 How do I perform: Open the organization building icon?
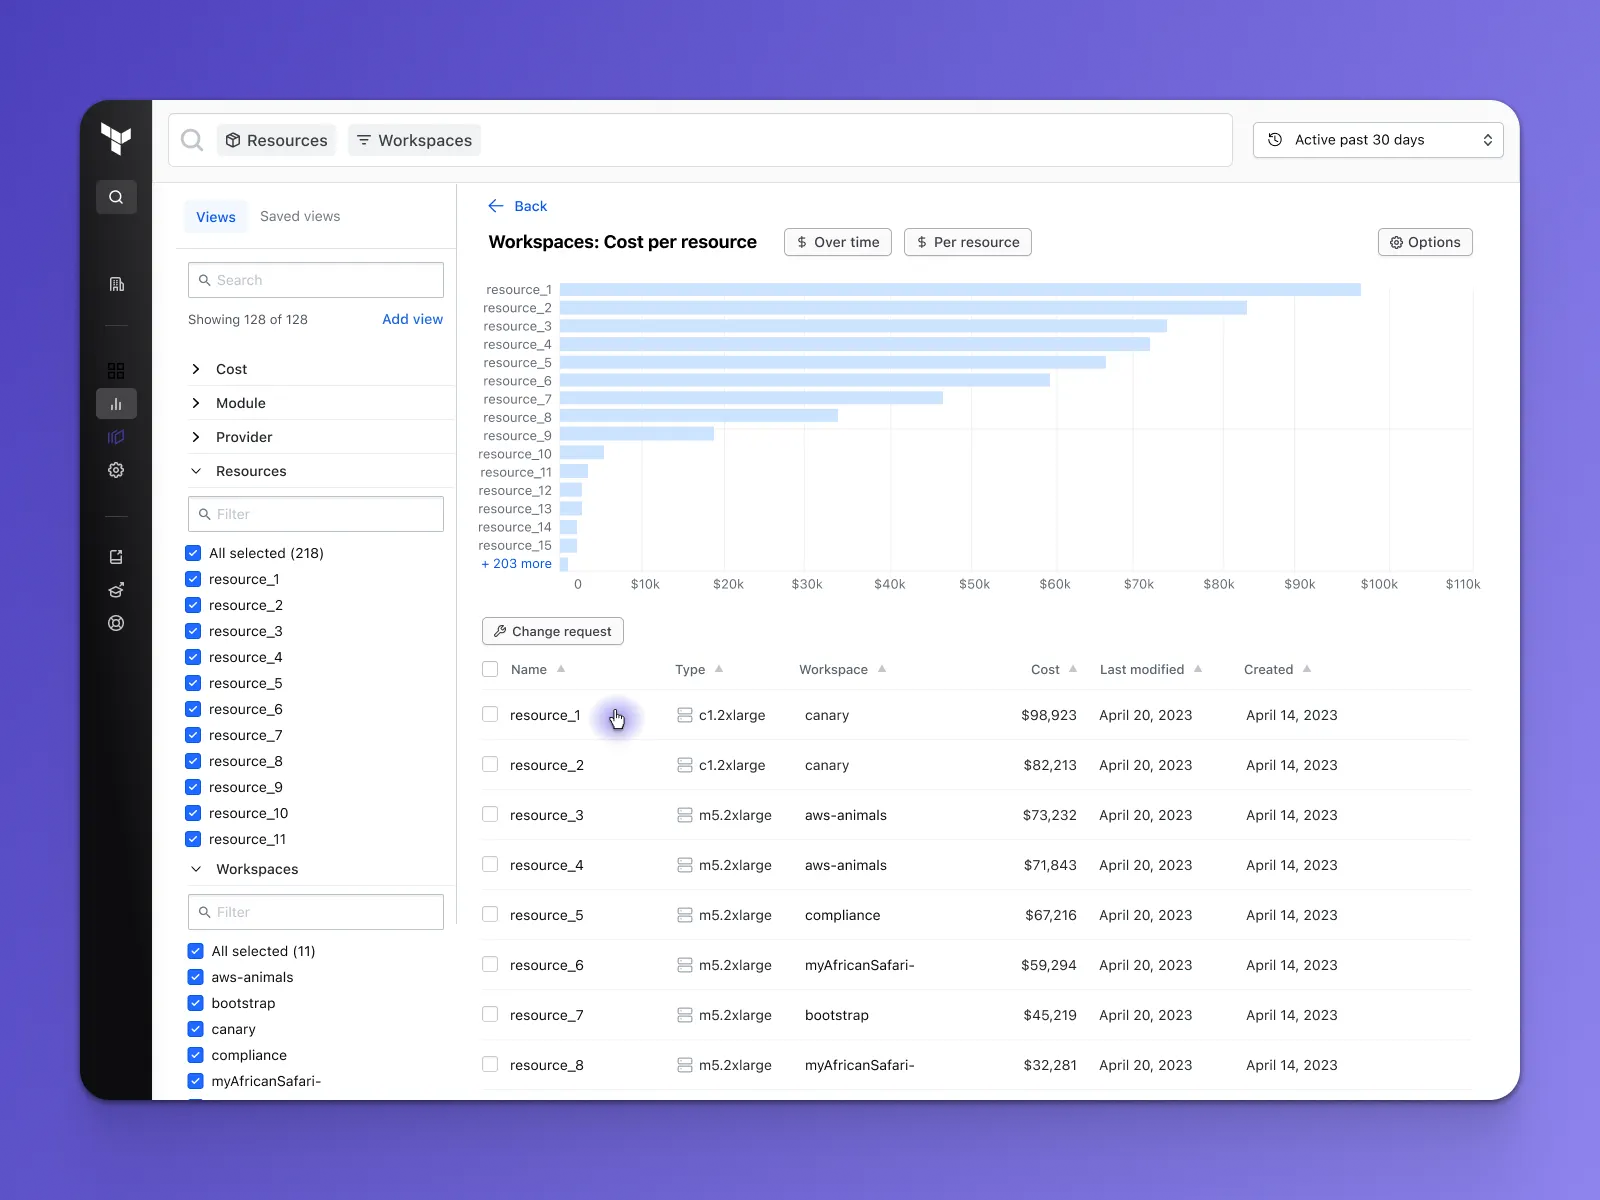(x=116, y=285)
